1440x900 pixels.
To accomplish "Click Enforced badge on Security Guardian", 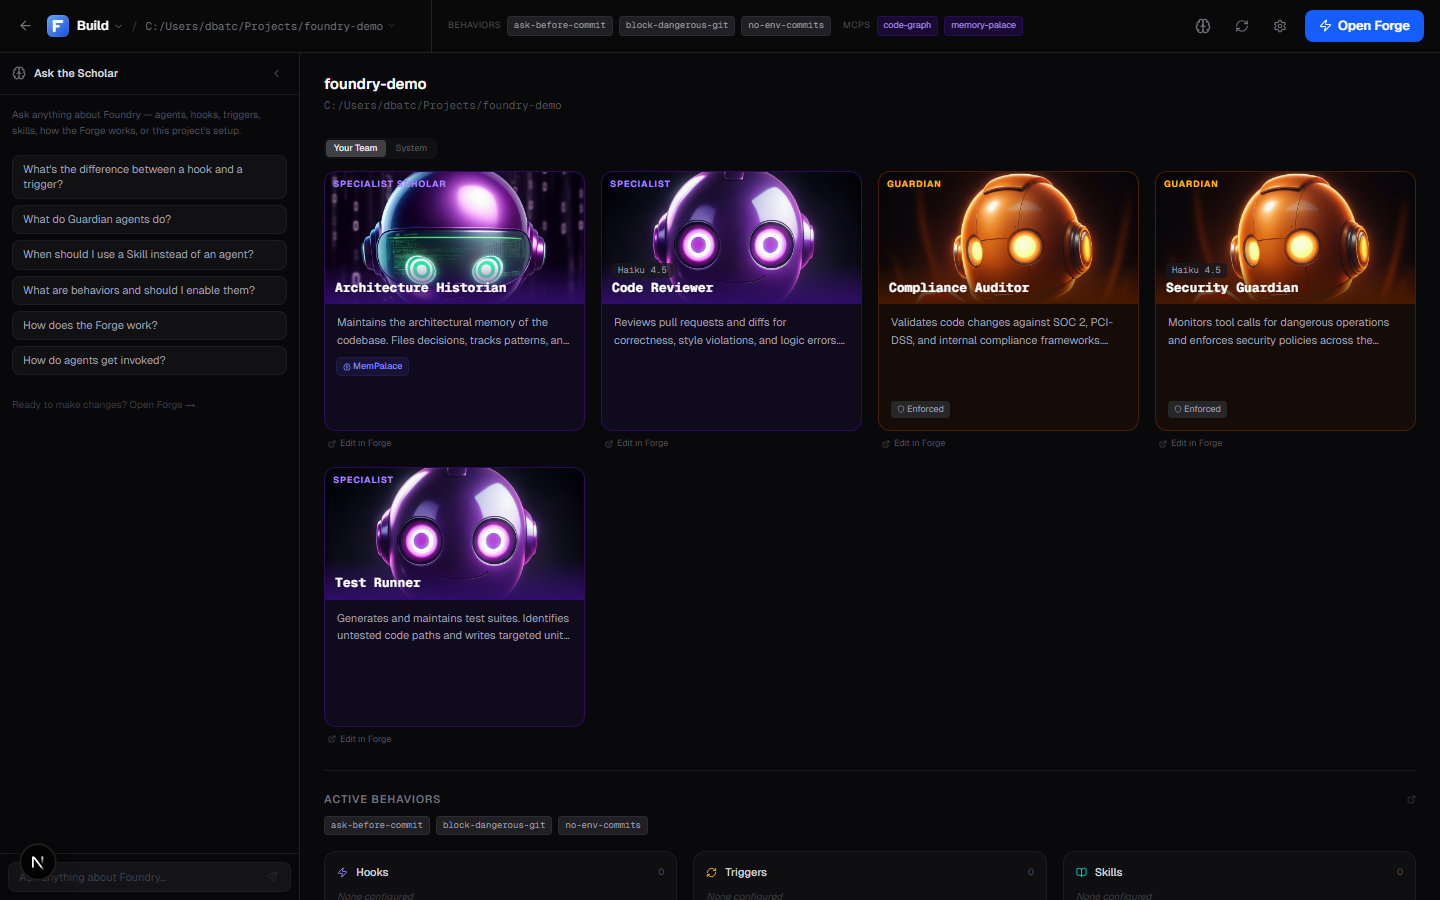I will click(1197, 409).
